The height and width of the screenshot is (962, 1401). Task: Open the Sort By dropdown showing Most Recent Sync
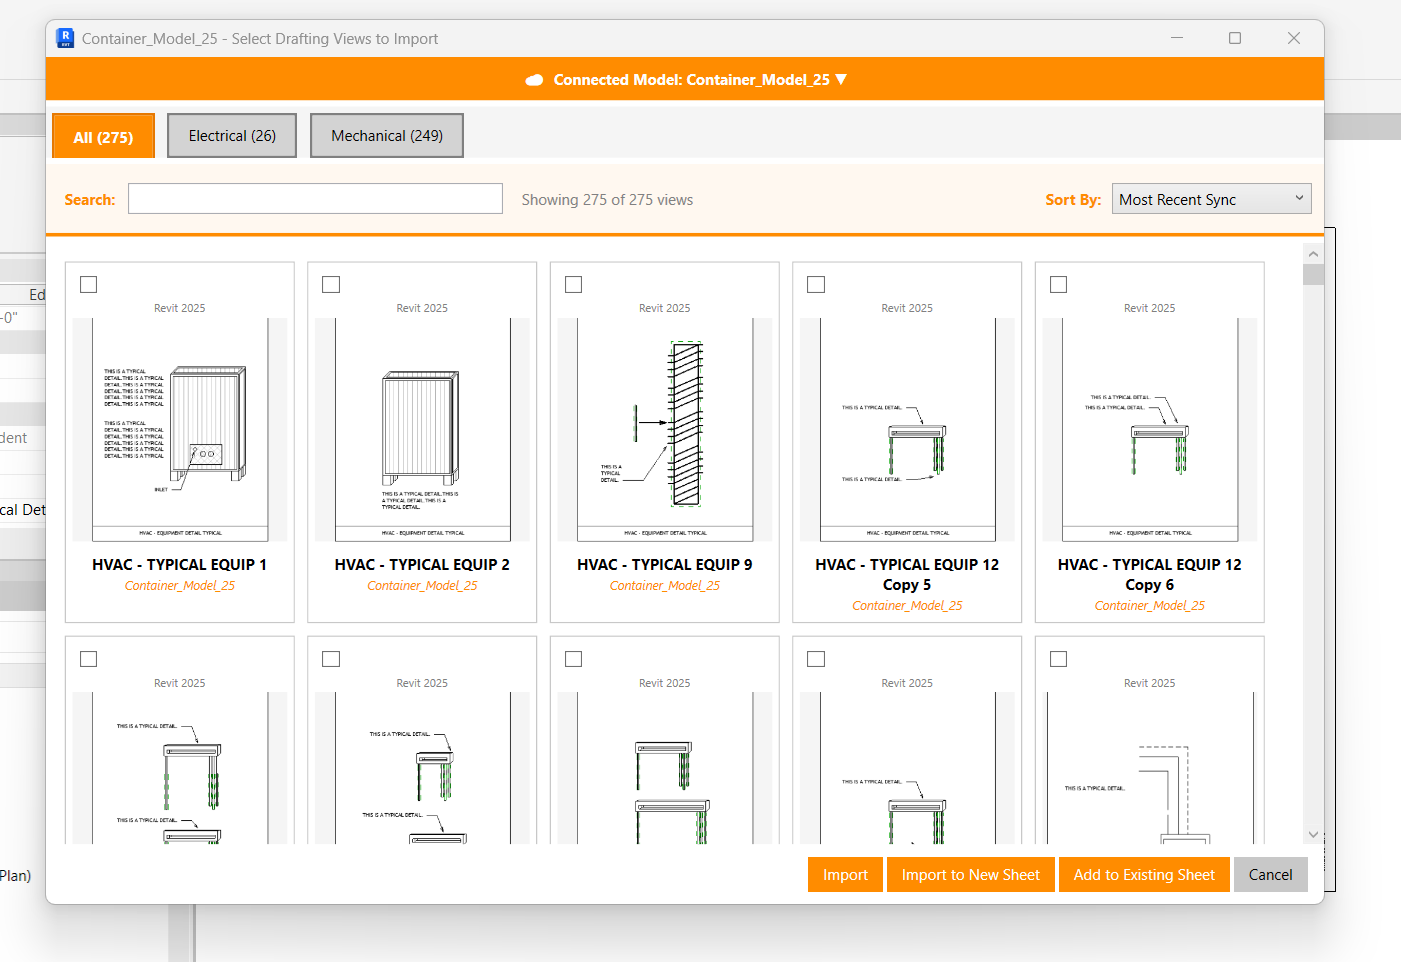1210,198
